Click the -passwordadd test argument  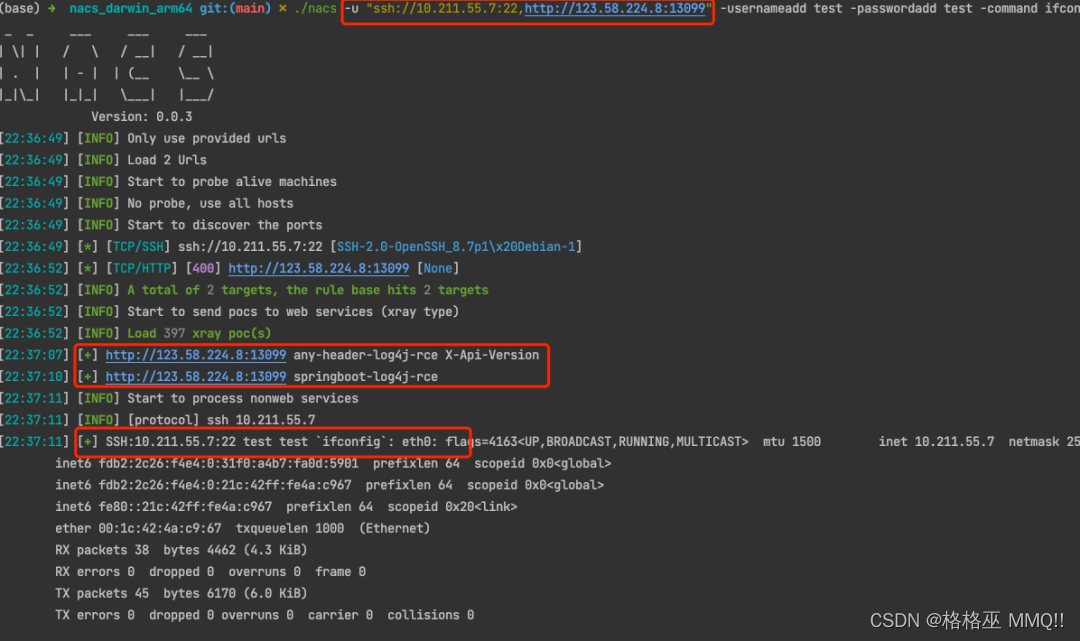(911, 9)
